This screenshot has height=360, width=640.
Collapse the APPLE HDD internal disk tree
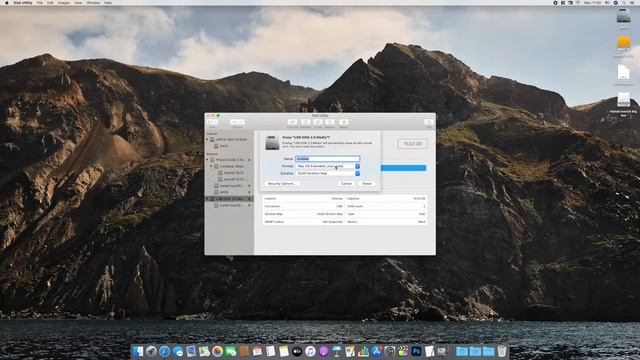pos(207,140)
